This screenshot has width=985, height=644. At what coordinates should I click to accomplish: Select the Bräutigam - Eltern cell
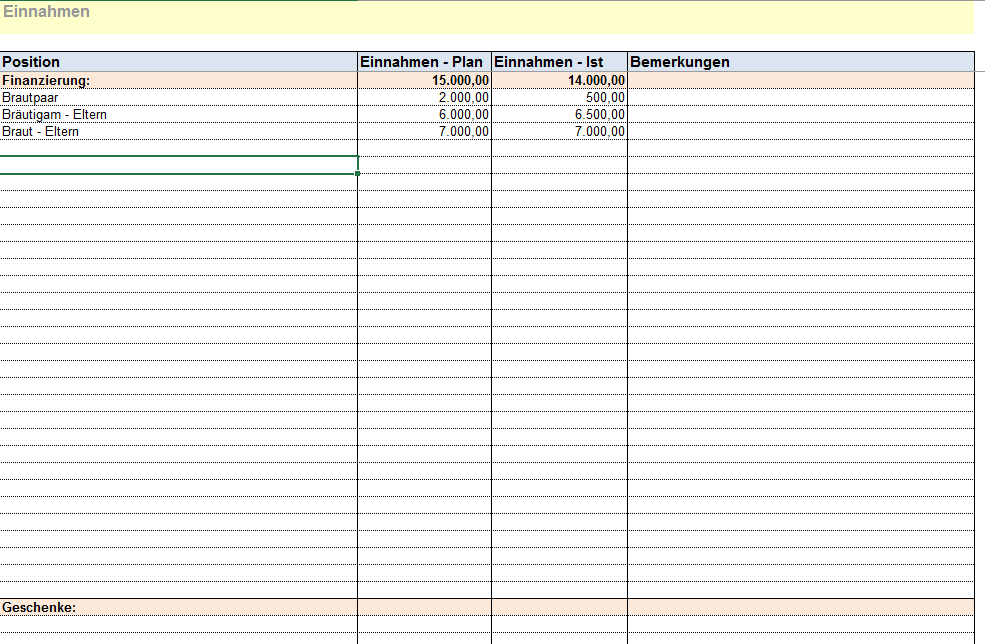[x=178, y=114]
